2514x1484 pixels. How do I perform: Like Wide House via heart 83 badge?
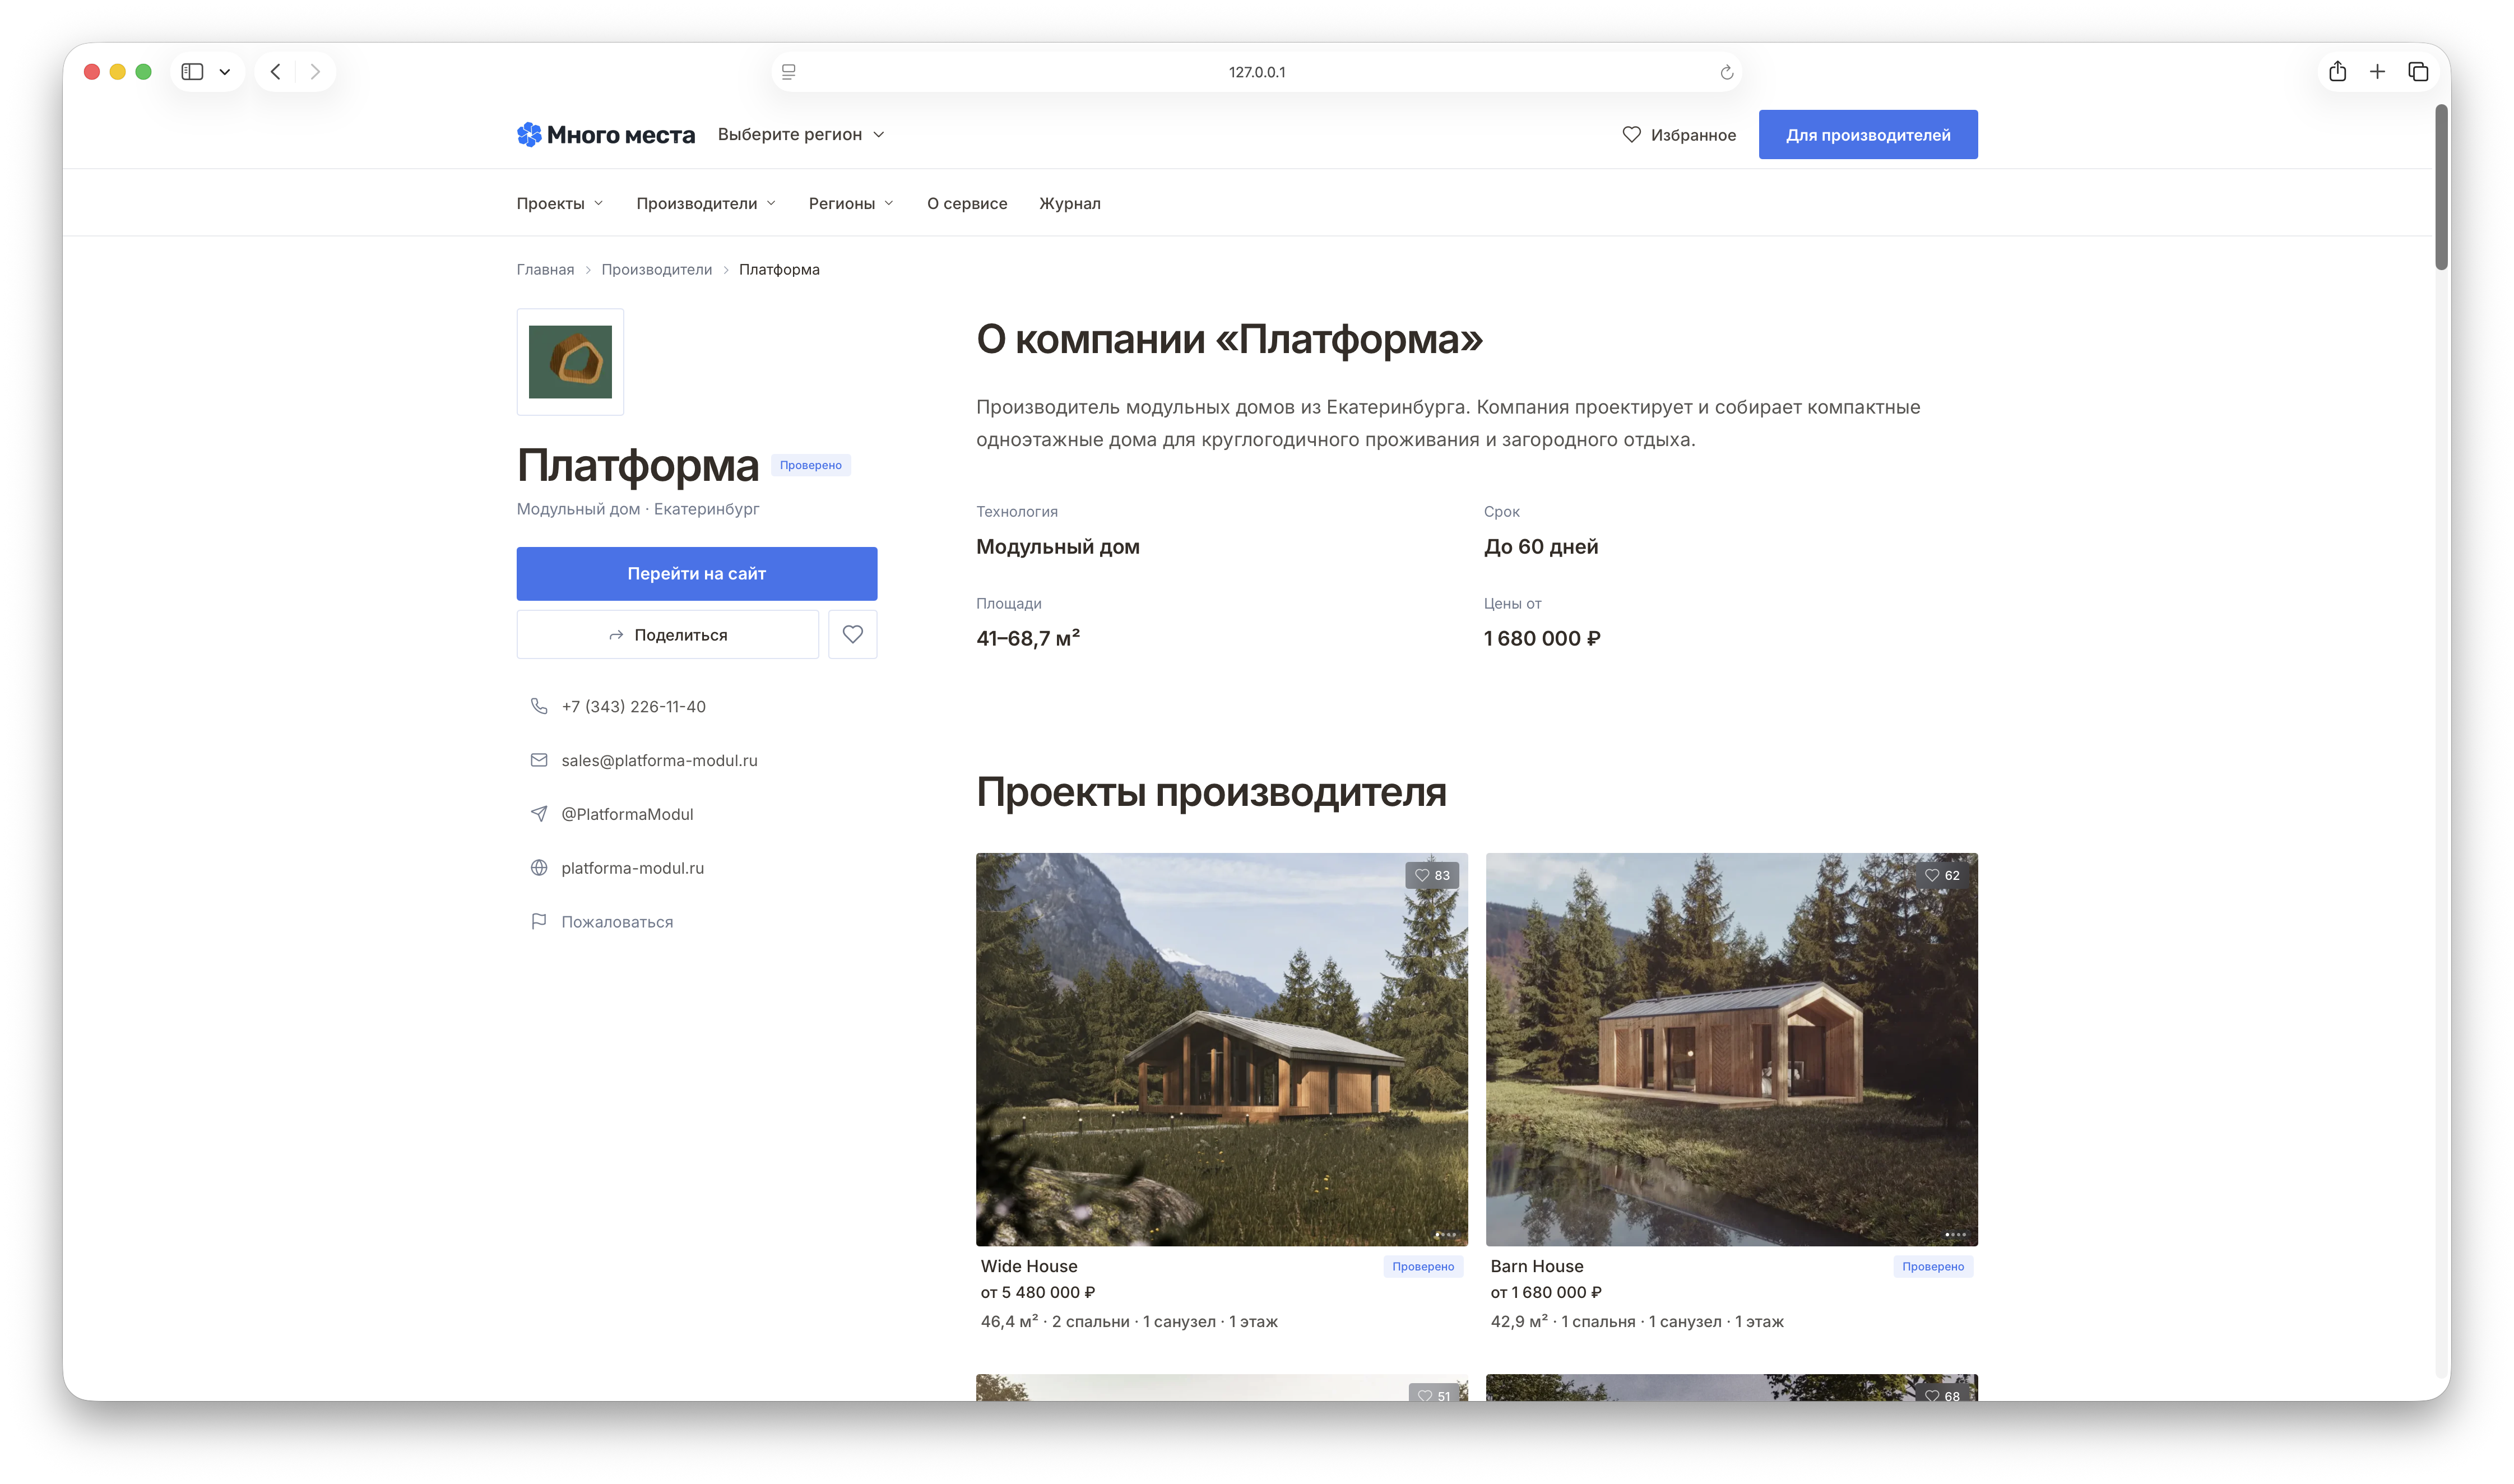[1431, 876]
